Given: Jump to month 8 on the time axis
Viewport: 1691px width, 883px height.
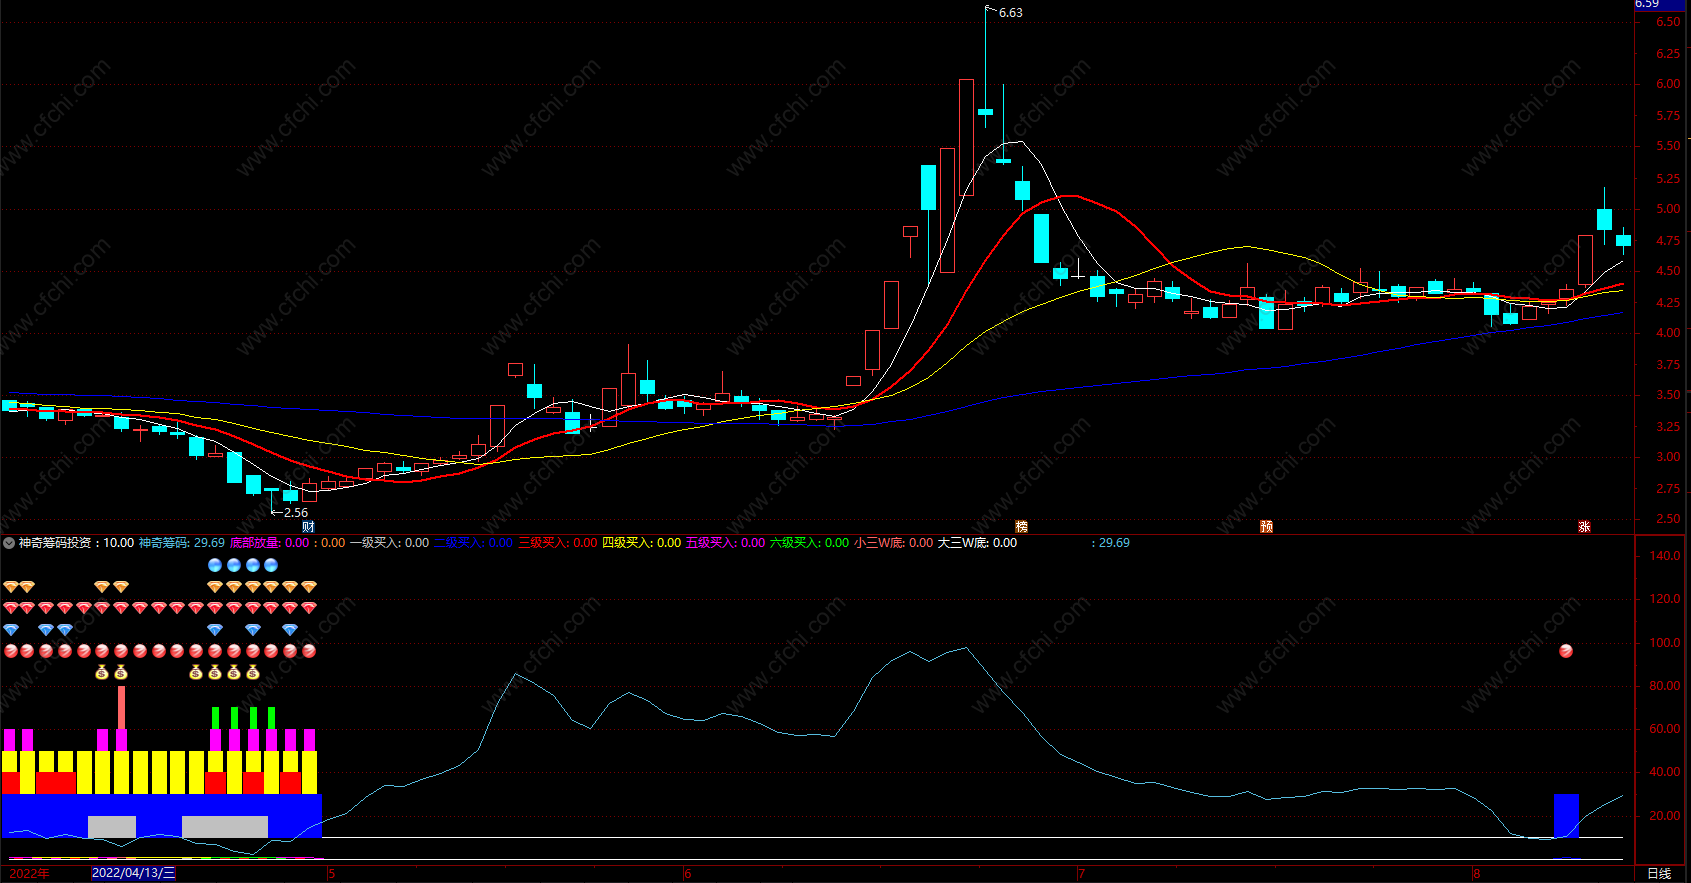Looking at the screenshot, I should [1476, 874].
